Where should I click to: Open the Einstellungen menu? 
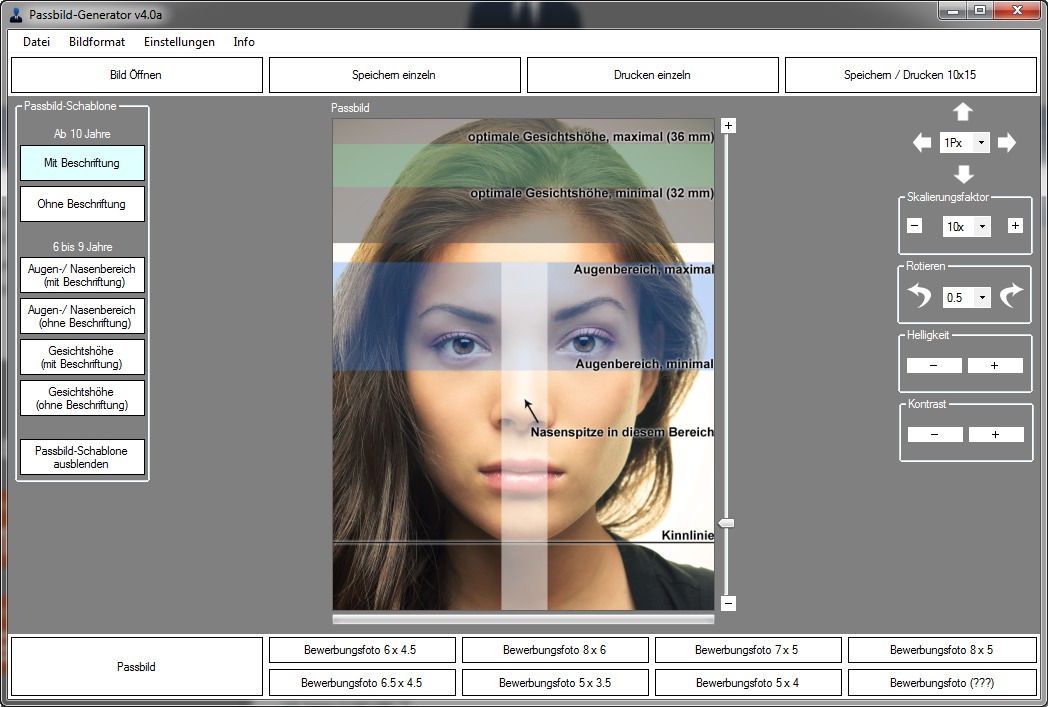[179, 42]
